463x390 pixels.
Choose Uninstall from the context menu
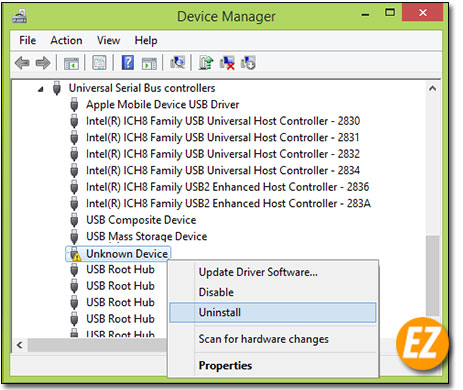pos(273,313)
